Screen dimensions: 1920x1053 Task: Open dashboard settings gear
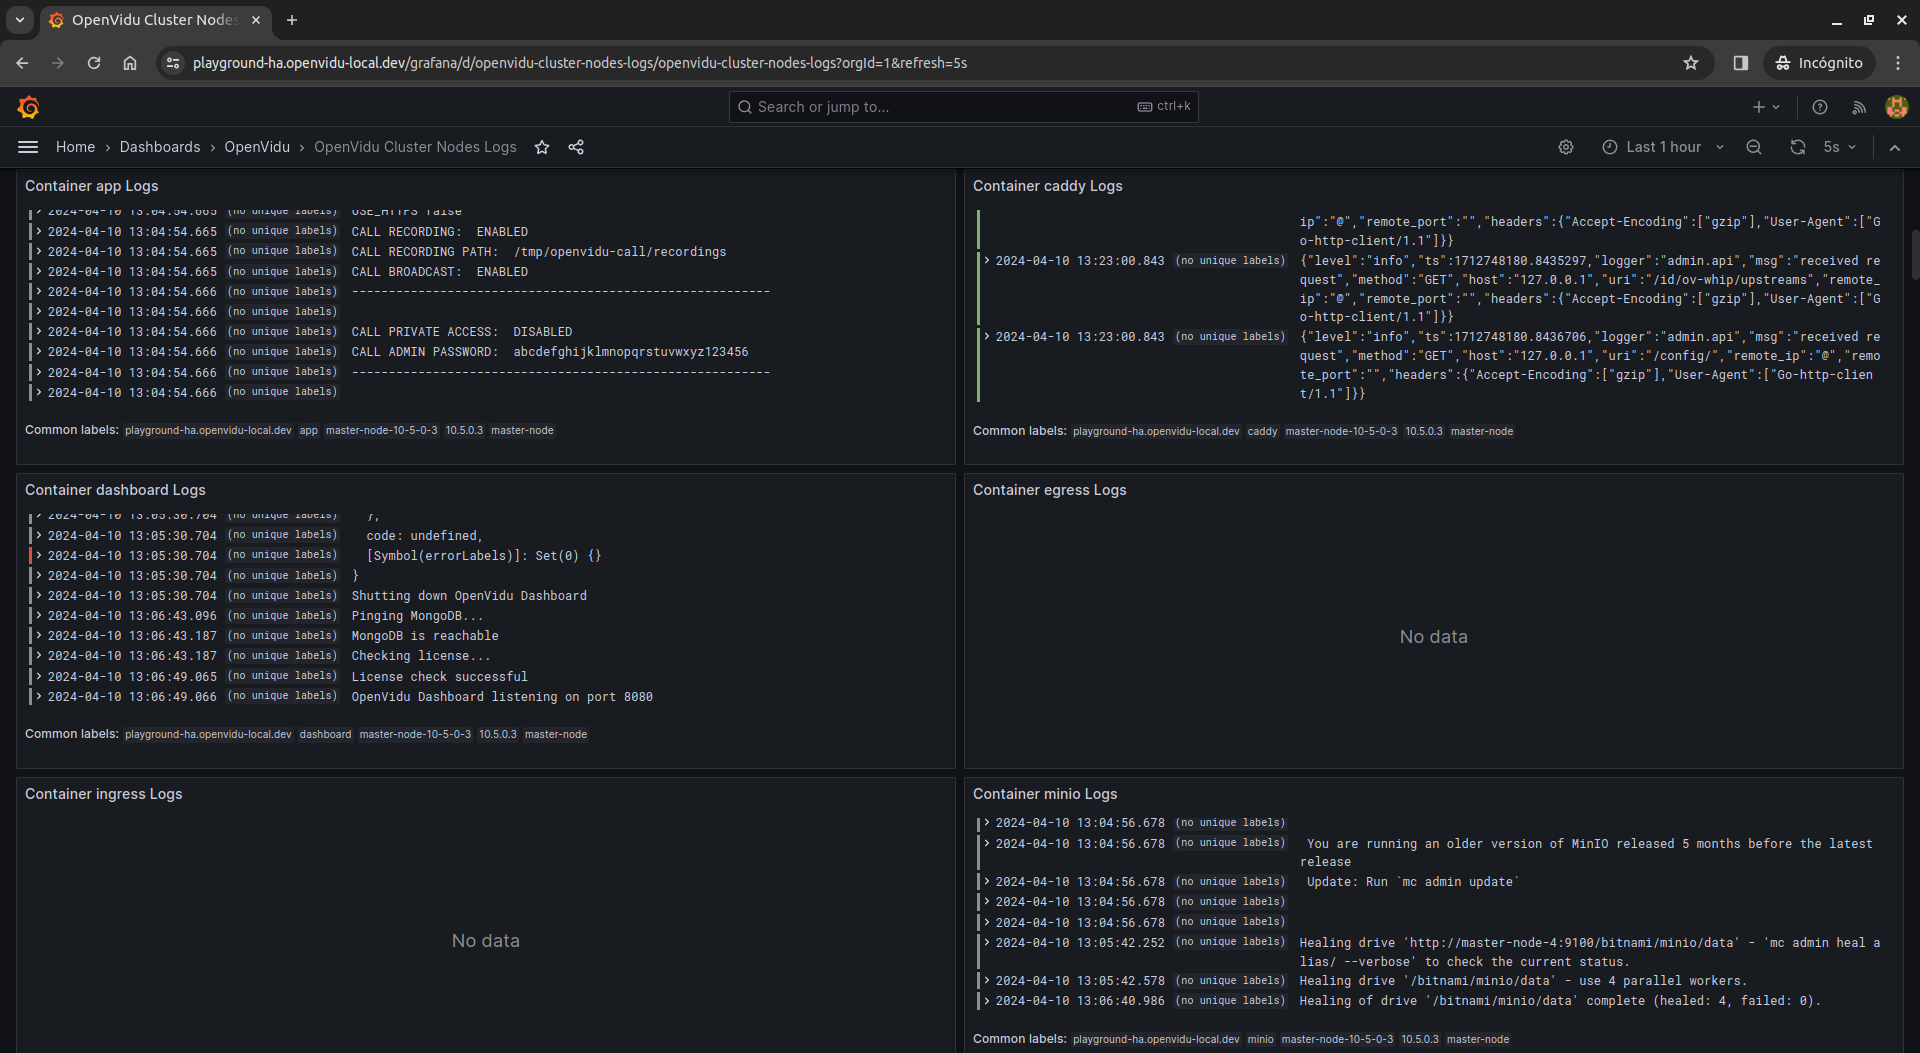click(1566, 147)
